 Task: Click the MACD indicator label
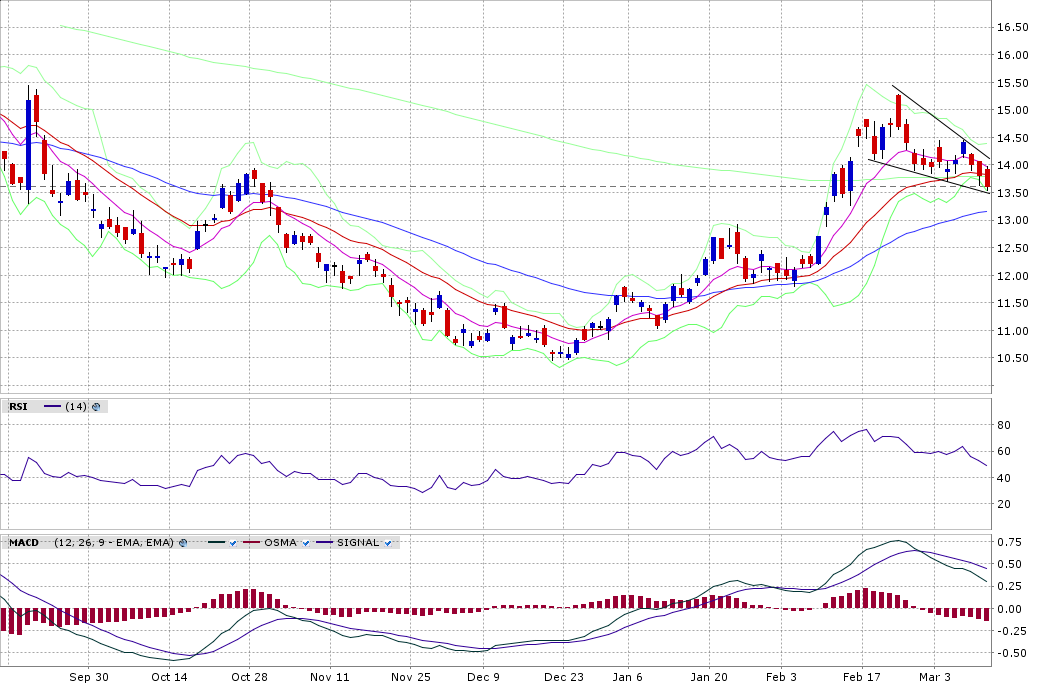point(24,543)
